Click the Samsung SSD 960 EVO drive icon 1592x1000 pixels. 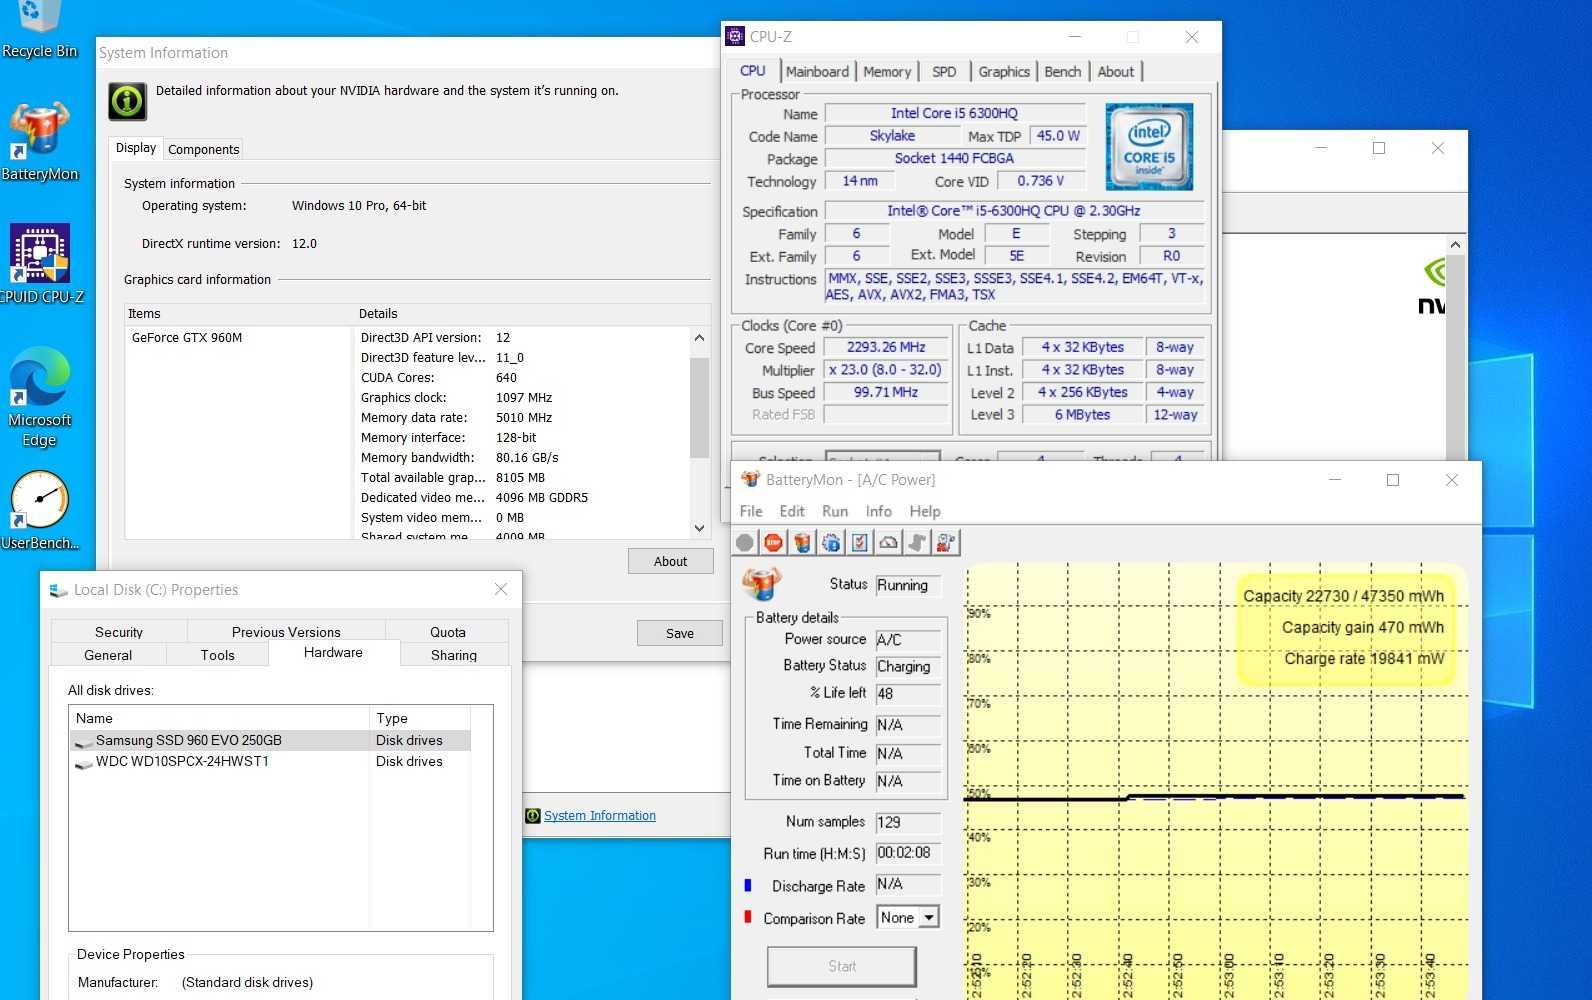click(83, 742)
